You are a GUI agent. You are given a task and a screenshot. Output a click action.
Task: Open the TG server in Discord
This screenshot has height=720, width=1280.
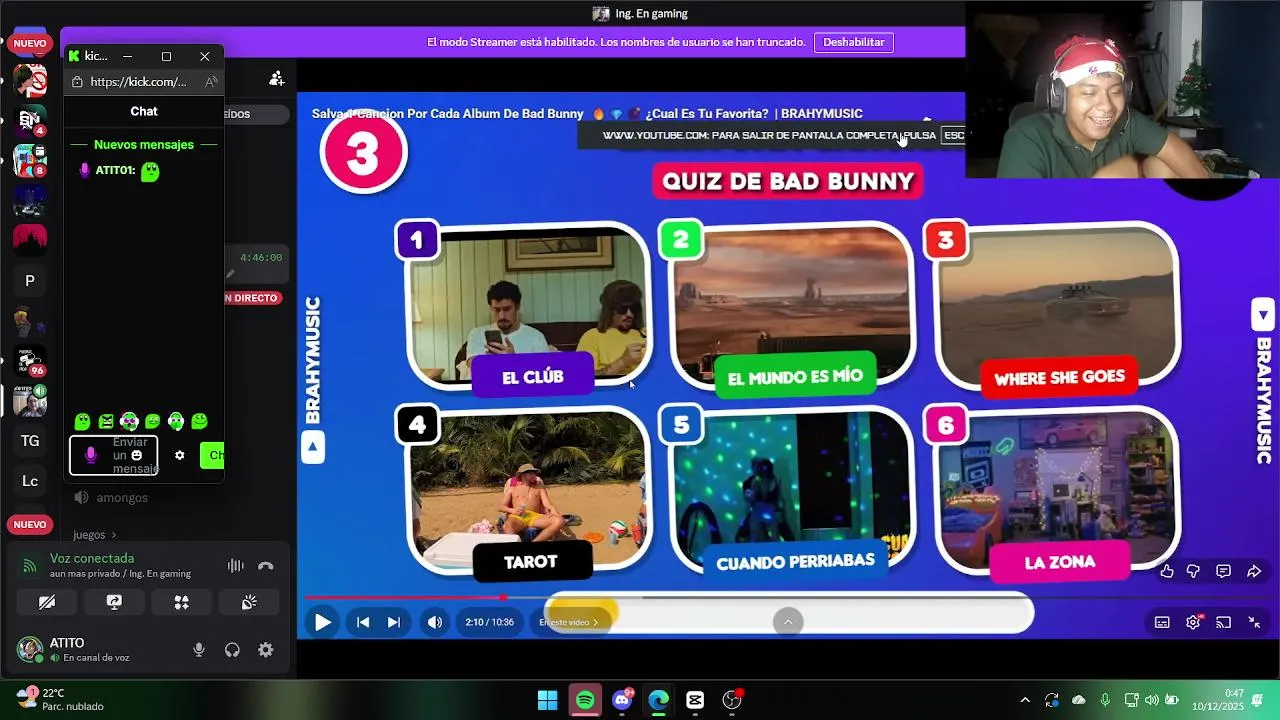[x=30, y=441]
